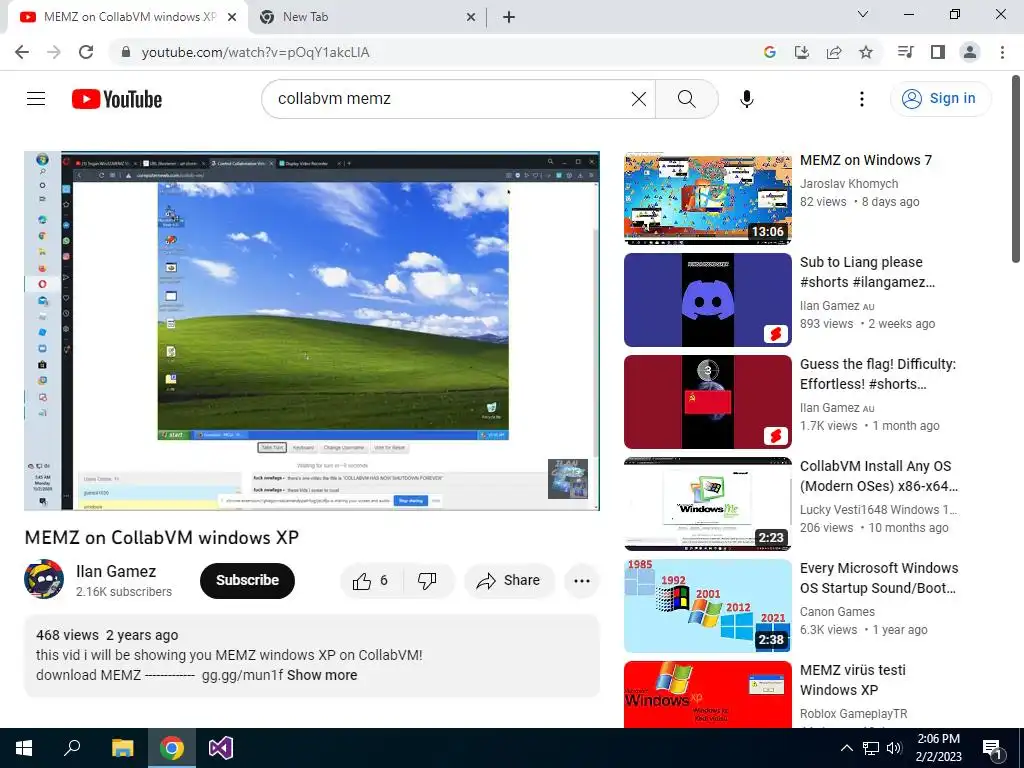Share the MEMZ video
1024x768 pixels.
509,581
